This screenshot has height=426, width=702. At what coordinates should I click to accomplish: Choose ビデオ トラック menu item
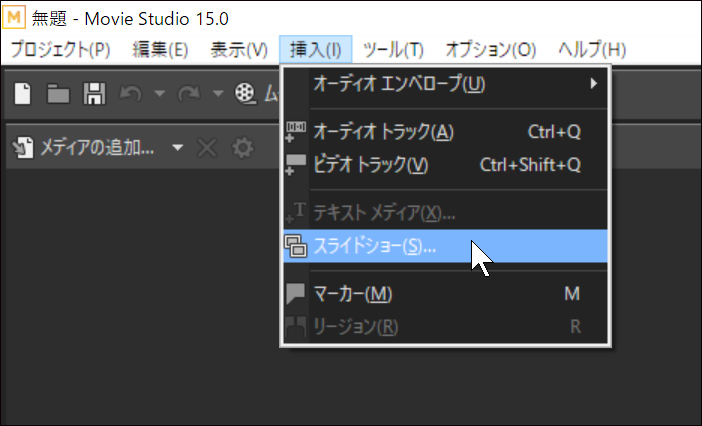click(445, 165)
